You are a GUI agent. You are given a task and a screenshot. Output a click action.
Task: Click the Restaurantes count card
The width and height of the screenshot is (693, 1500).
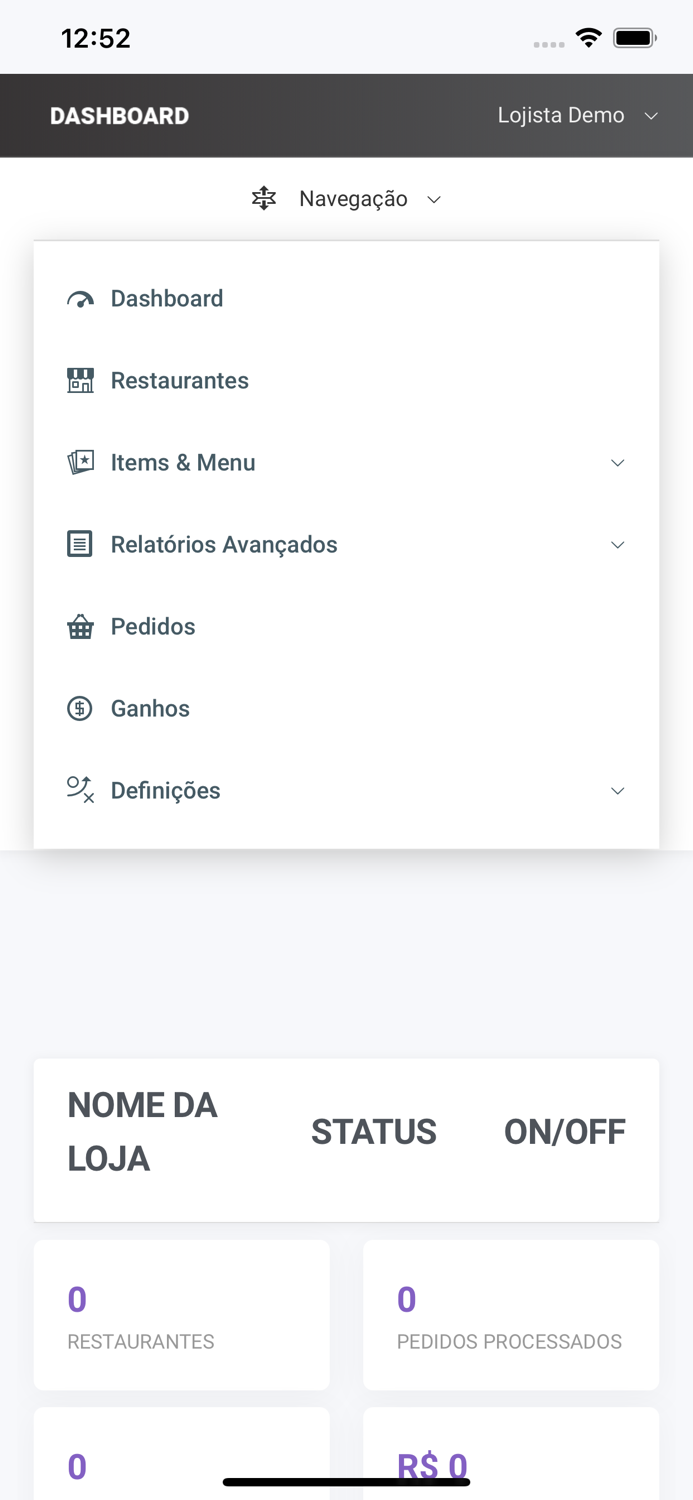pos(182,1315)
